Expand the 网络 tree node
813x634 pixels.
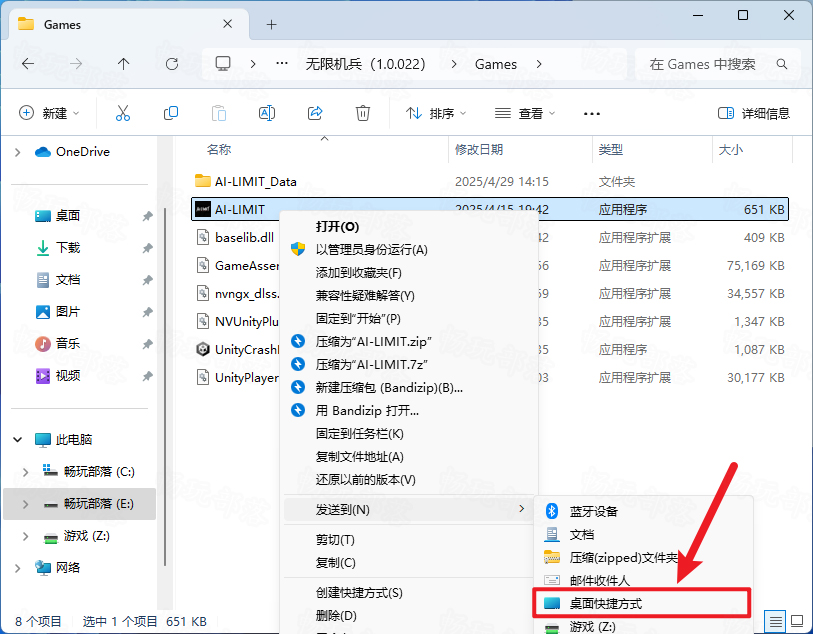click(18, 568)
